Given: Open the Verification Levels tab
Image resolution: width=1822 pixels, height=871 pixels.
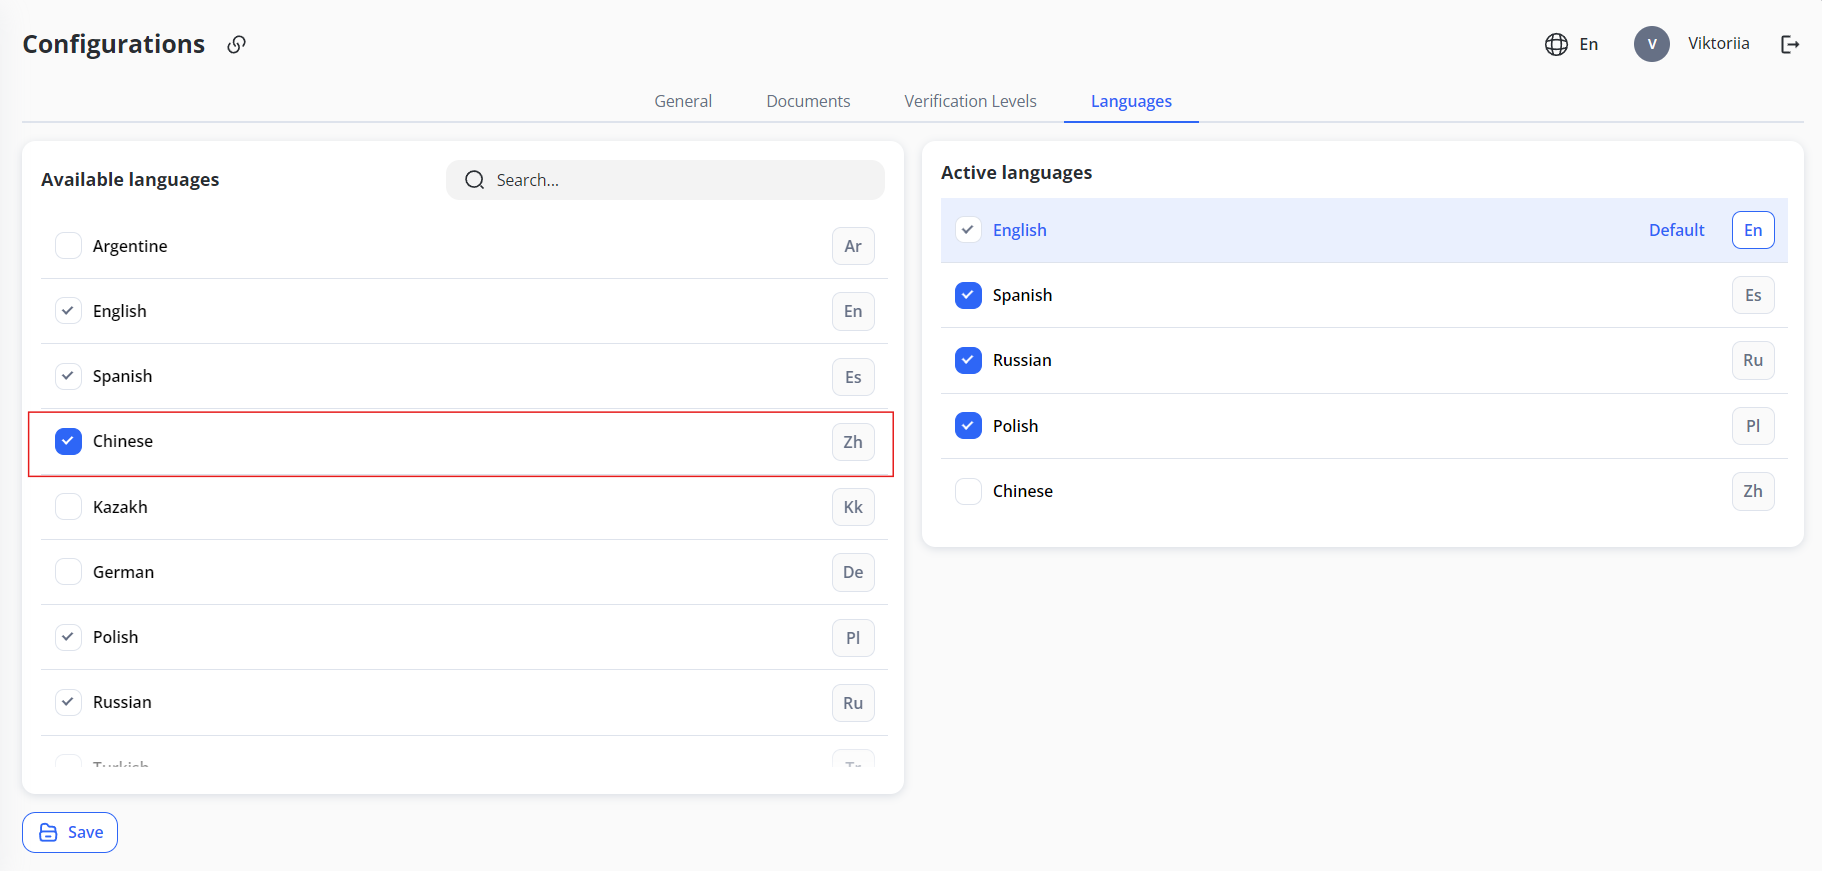Looking at the screenshot, I should click(970, 101).
